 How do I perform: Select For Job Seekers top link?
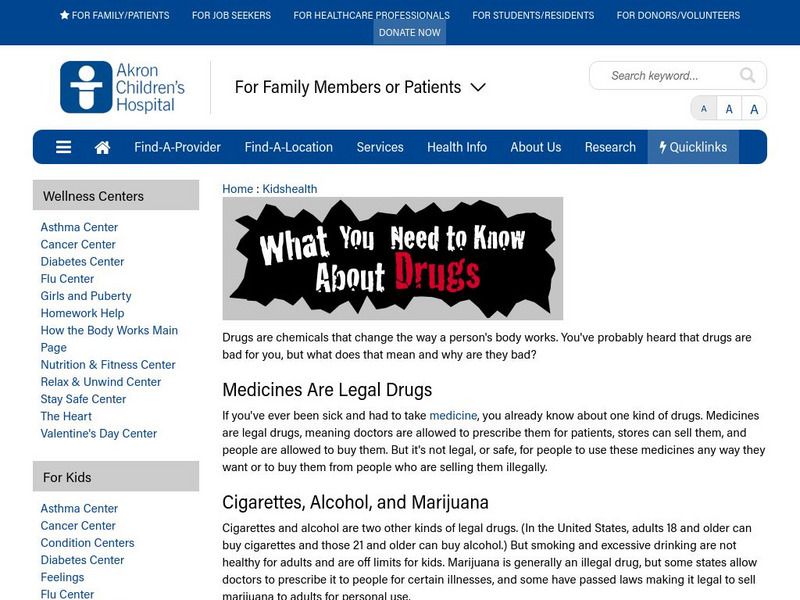(231, 15)
